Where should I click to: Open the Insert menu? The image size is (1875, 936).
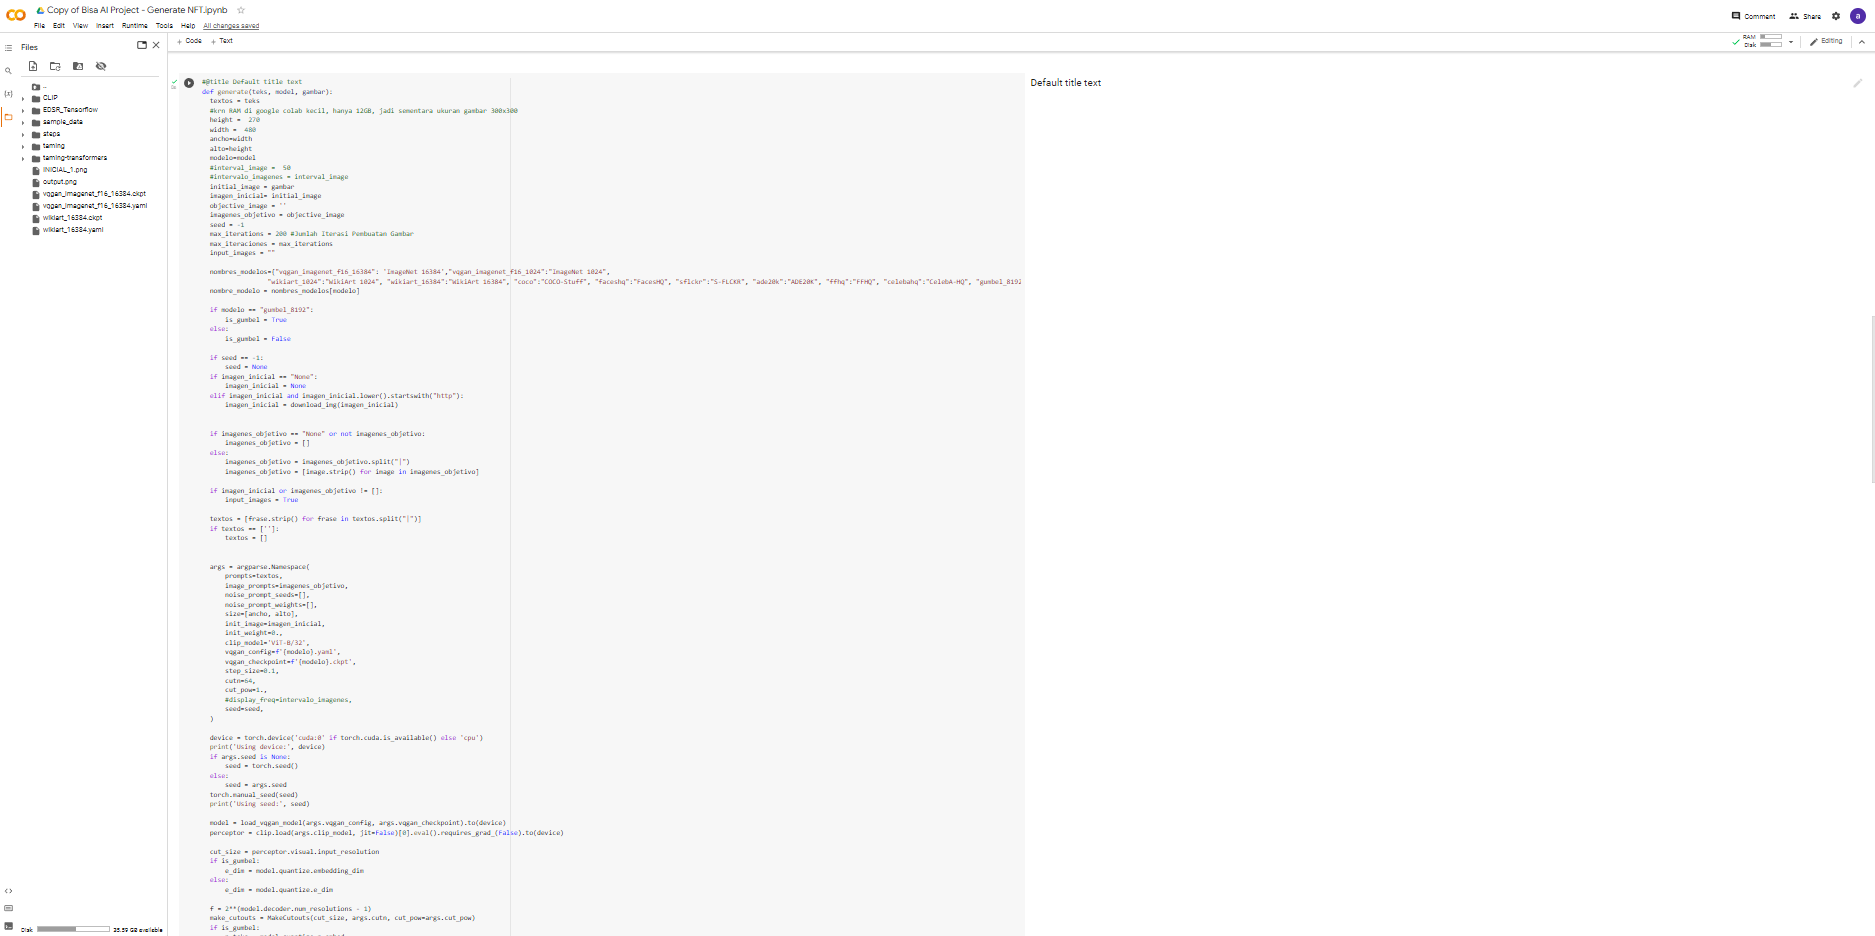point(105,26)
